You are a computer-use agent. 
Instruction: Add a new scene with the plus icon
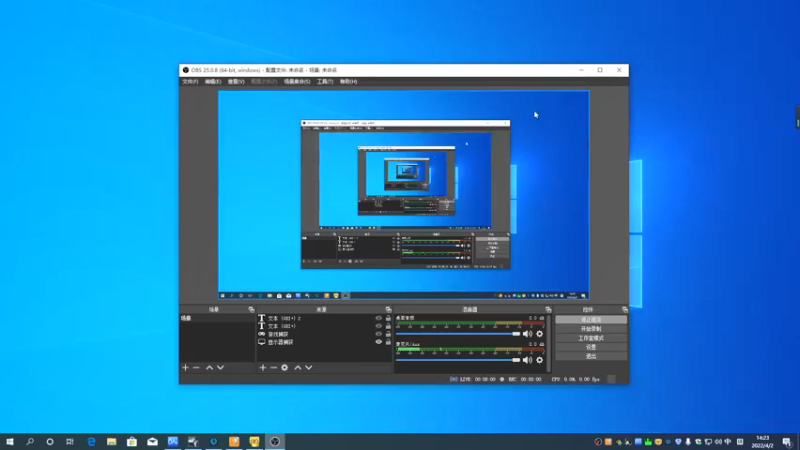pyautogui.click(x=185, y=367)
